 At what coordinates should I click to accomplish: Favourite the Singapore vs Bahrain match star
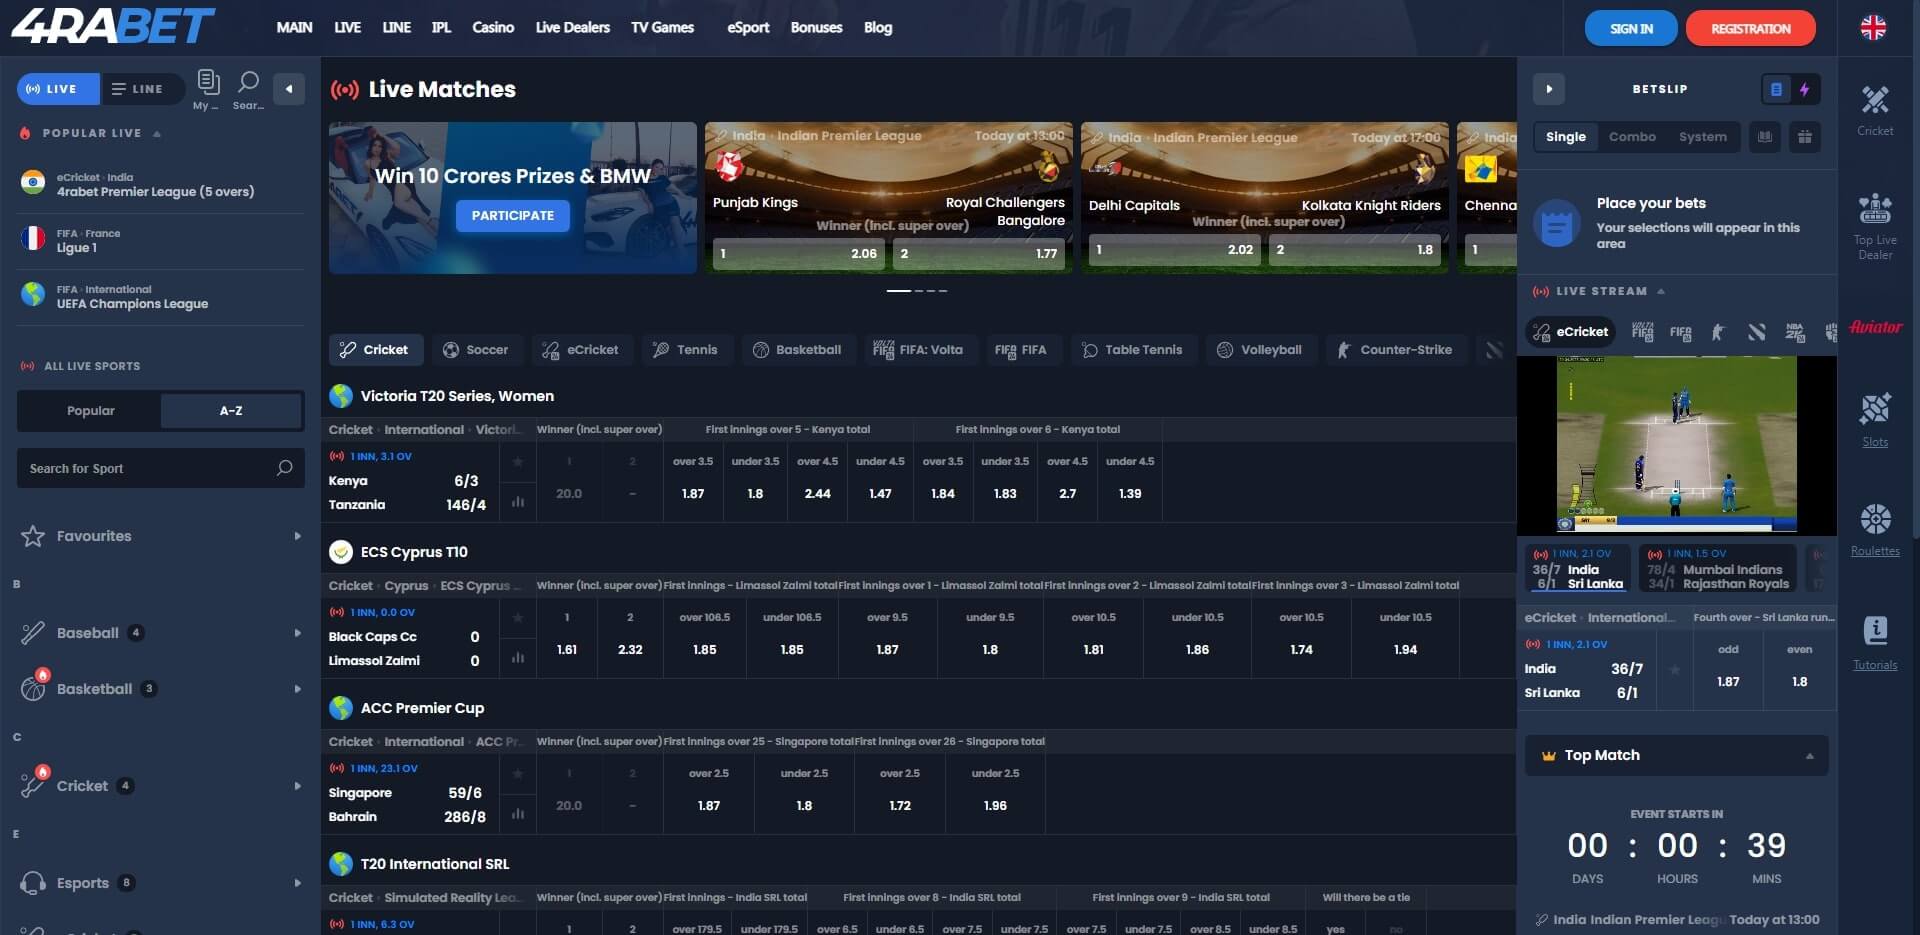coord(518,774)
